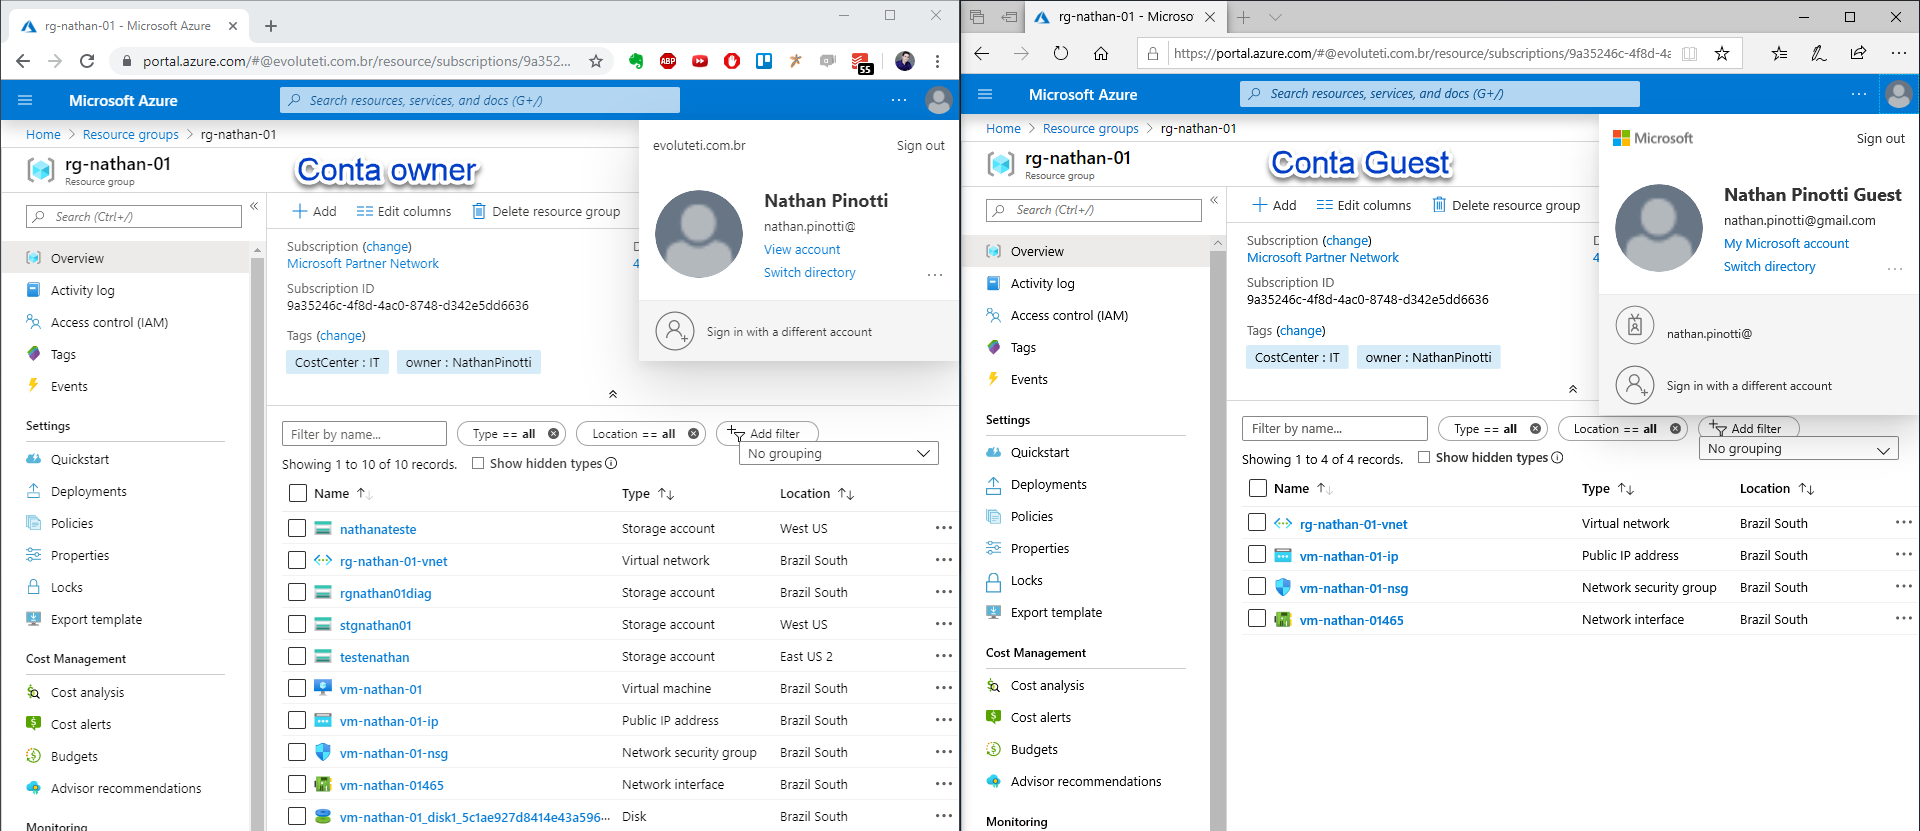Remove Location filter in right window
The width and height of the screenshot is (1920, 831).
[1675, 428]
